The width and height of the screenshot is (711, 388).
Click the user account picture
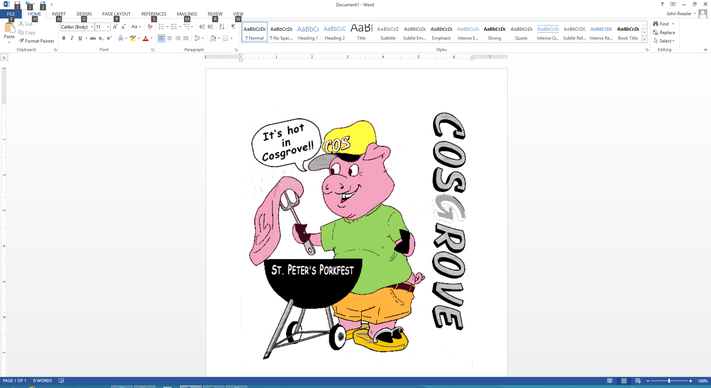[703, 14]
